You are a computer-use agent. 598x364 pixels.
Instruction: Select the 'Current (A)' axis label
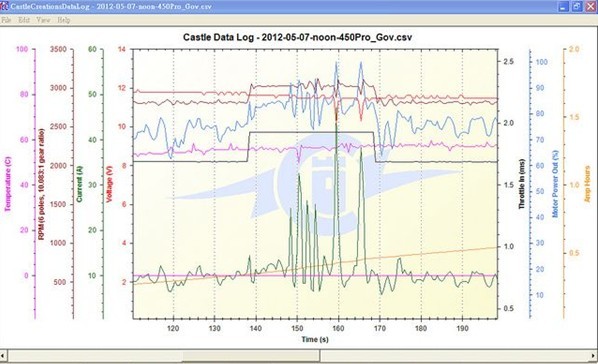[x=79, y=184]
